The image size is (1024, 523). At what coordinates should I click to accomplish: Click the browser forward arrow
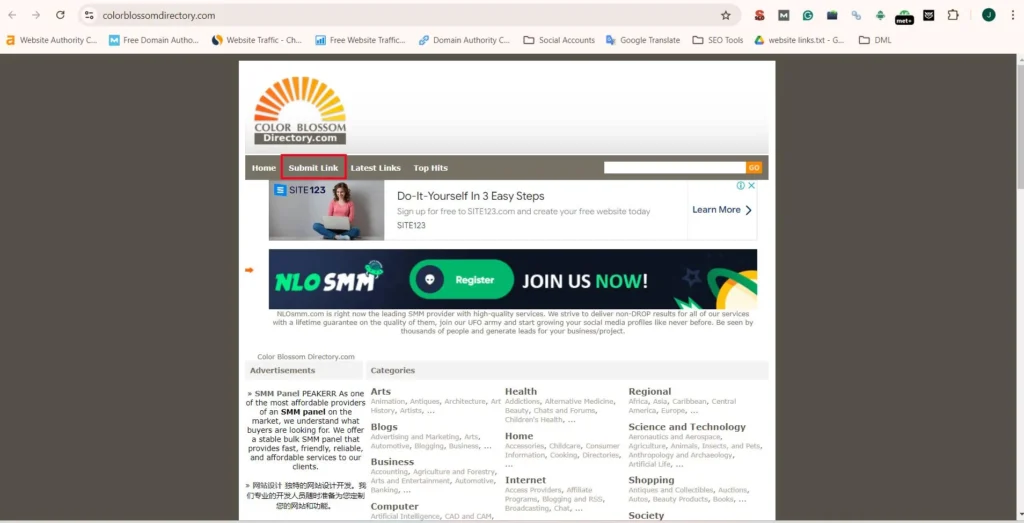36,15
